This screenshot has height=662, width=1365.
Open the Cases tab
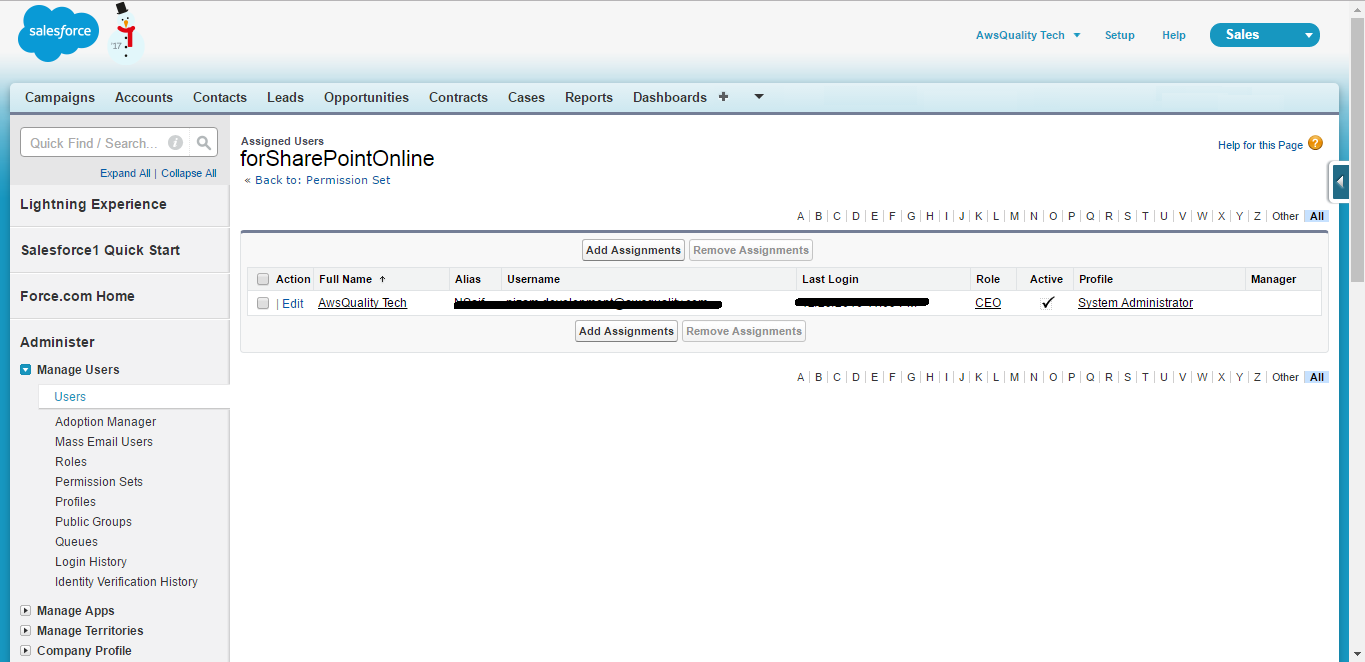click(x=526, y=97)
